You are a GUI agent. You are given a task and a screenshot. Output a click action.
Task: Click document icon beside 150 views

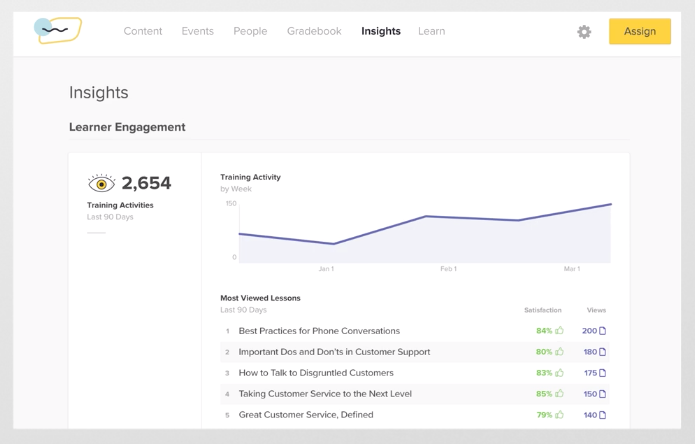602,393
